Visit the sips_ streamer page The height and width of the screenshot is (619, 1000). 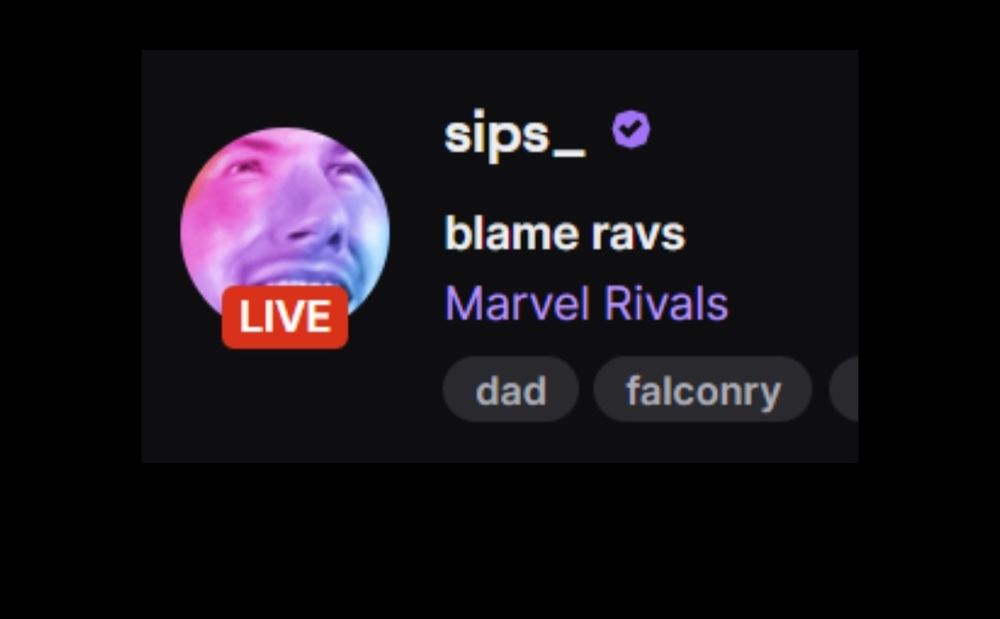point(514,135)
